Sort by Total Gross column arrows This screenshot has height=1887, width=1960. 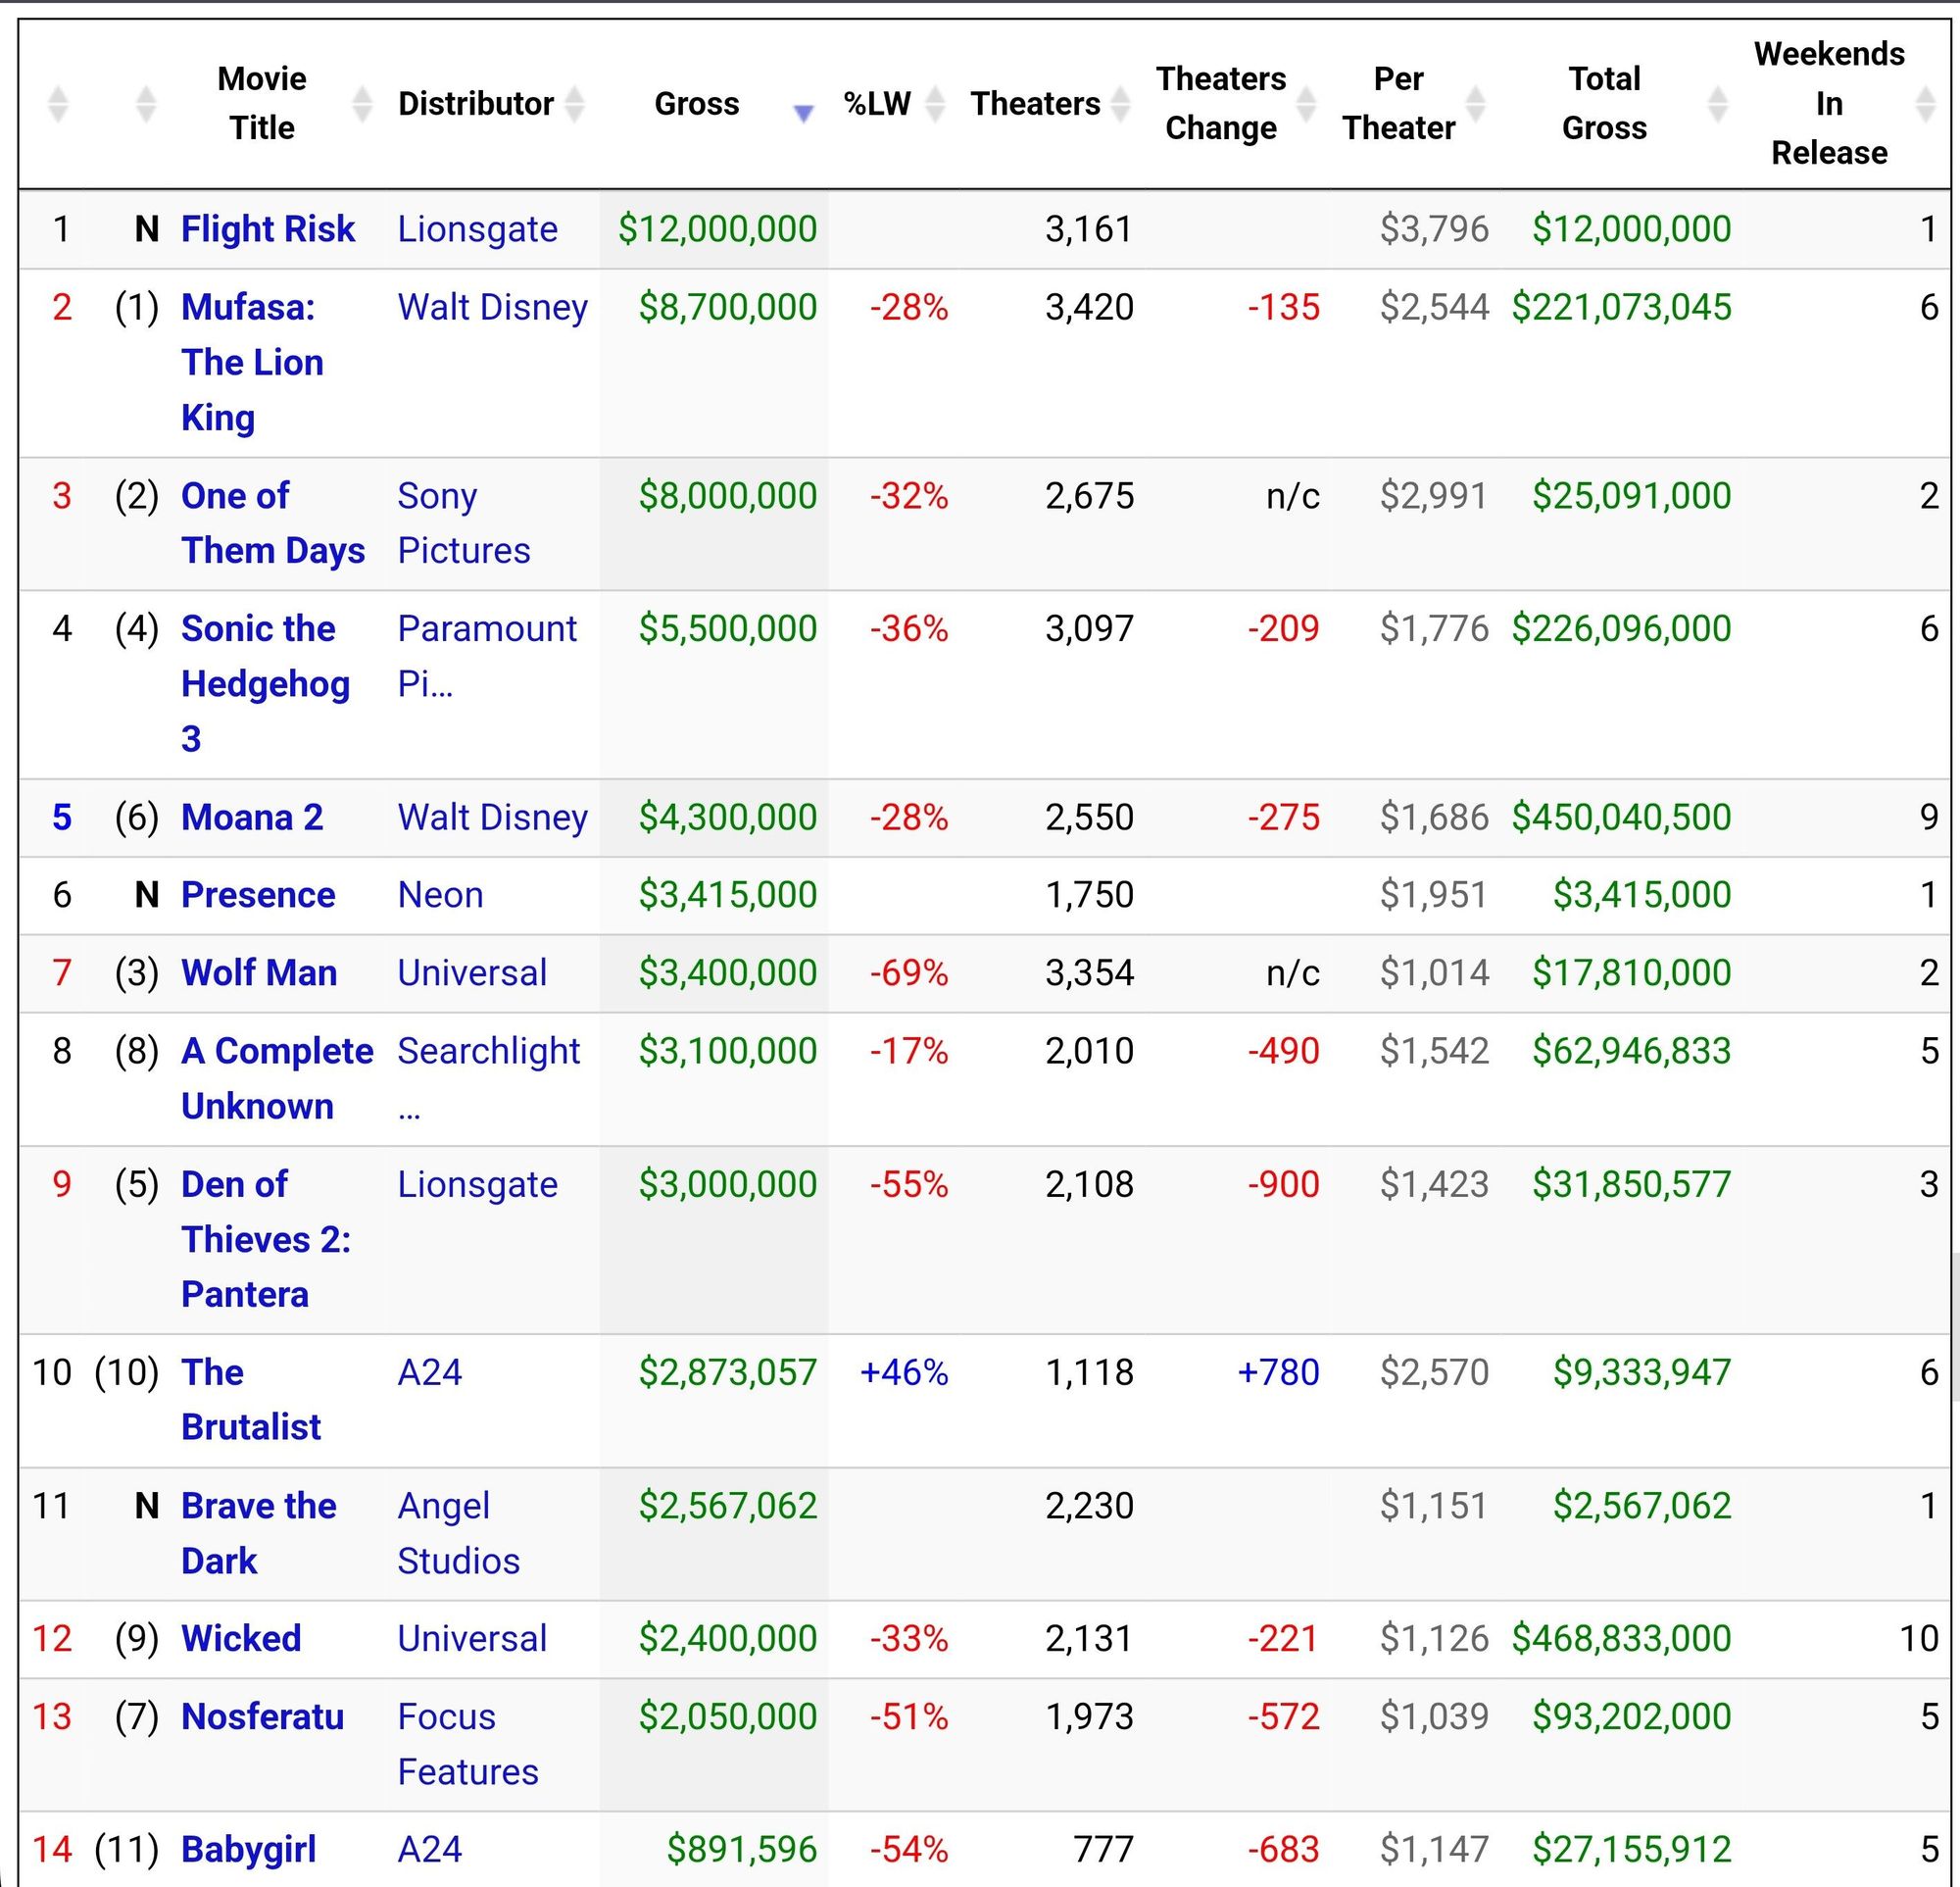(x=1717, y=104)
